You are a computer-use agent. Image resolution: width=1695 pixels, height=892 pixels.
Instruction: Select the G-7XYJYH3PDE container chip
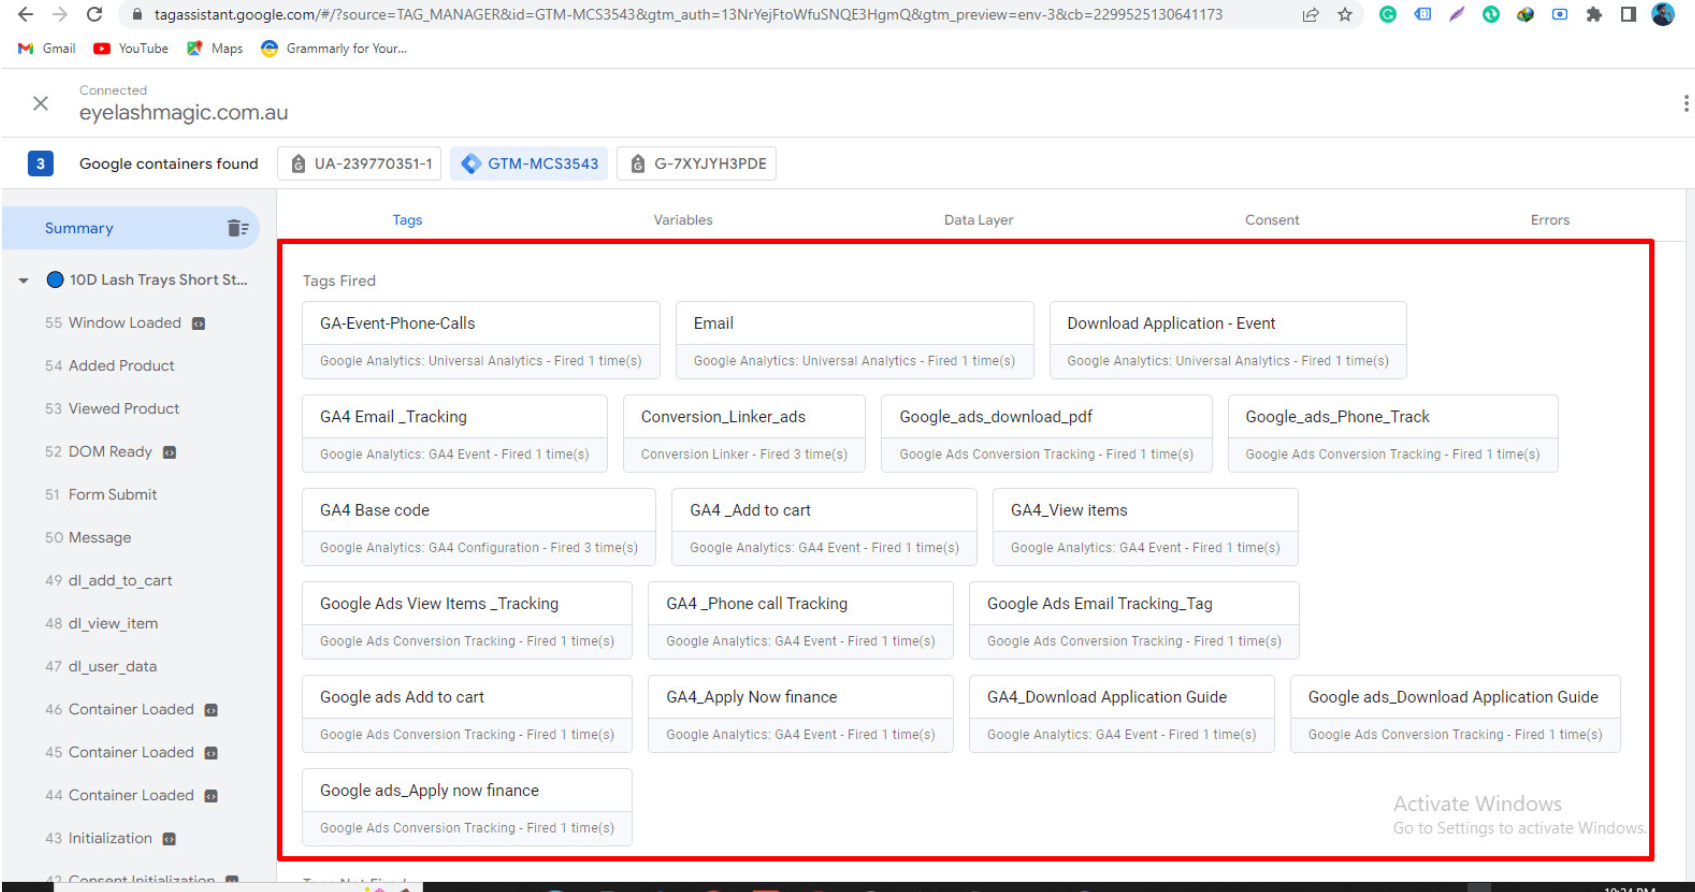coord(697,164)
